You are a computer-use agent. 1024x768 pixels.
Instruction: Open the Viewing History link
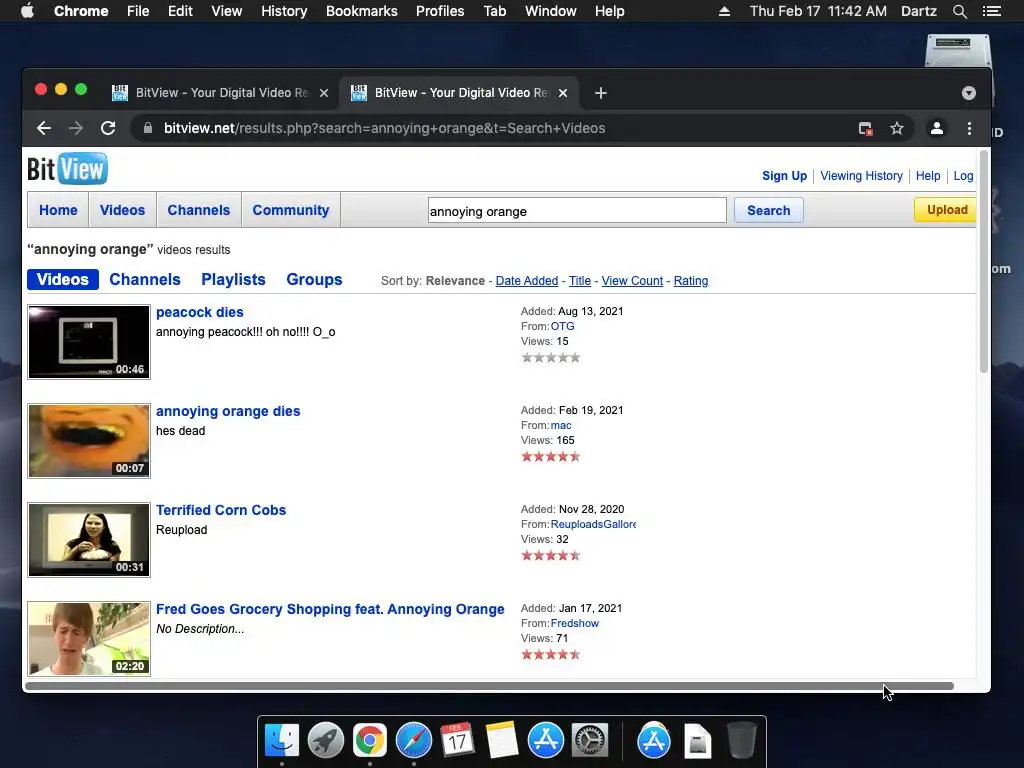861,176
